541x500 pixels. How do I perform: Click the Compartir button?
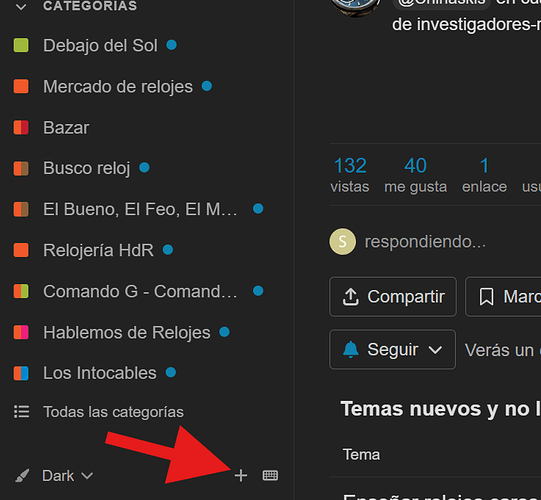pyautogui.click(x=393, y=297)
